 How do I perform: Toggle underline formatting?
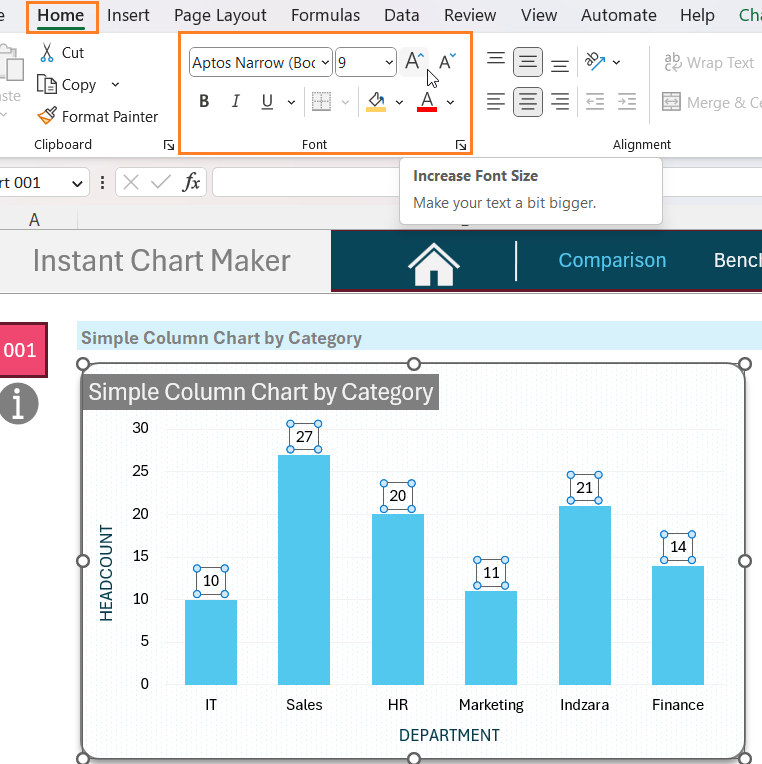[267, 101]
